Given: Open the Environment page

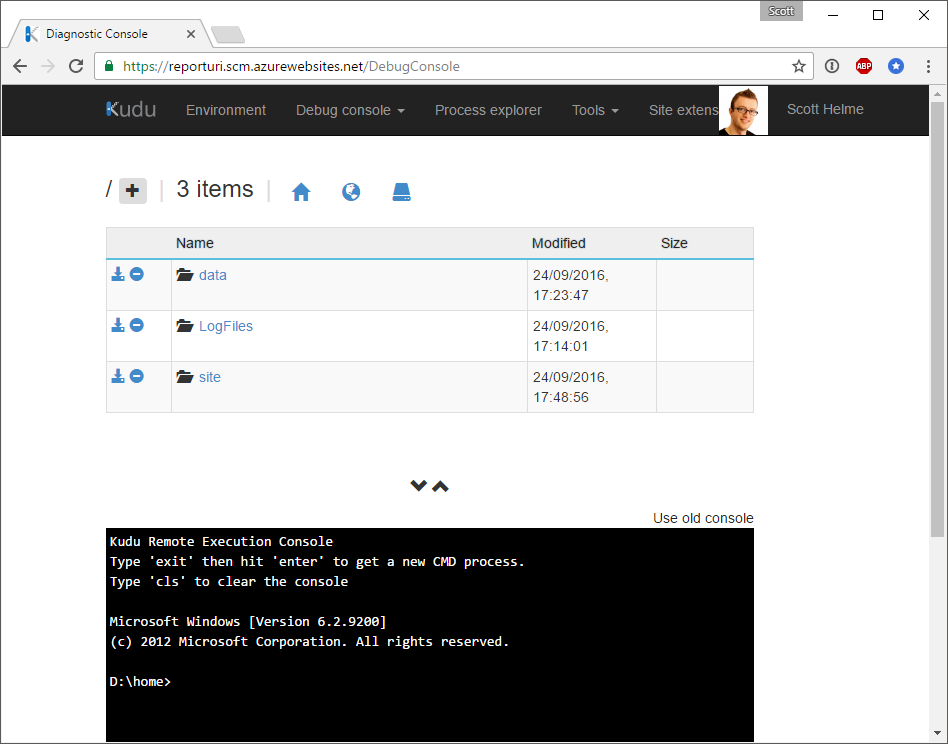Looking at the screenshot, I should click(x=226, y=111).
